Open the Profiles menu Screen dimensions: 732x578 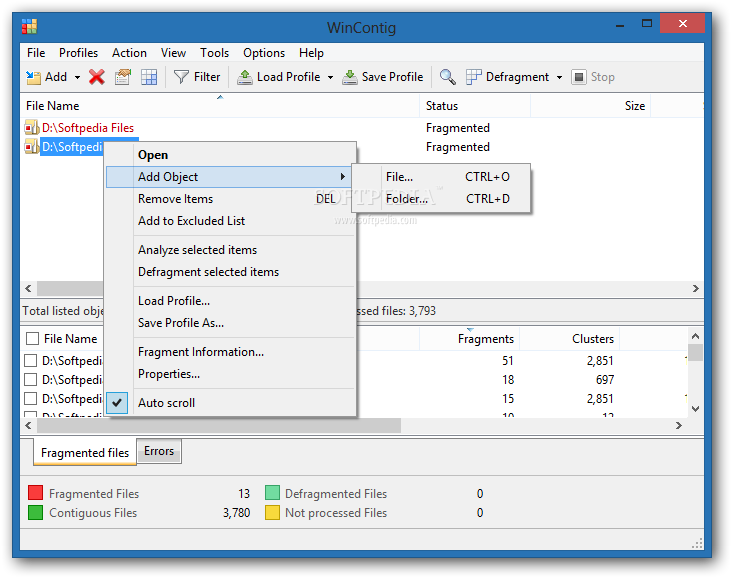click(x=78, y=53)
